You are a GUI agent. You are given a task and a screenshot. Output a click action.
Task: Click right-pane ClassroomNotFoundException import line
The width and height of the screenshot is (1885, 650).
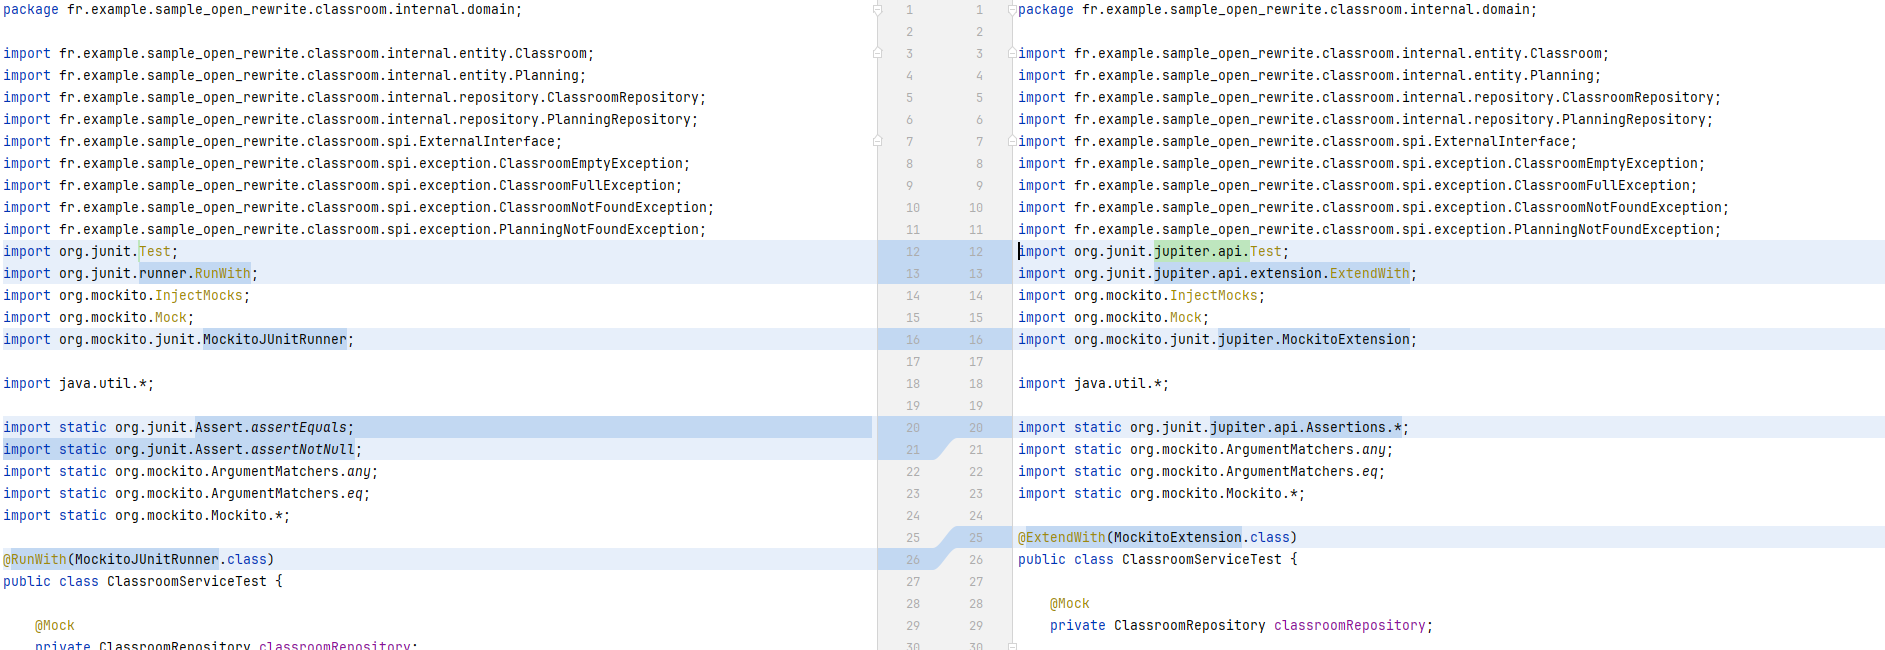1373,208
